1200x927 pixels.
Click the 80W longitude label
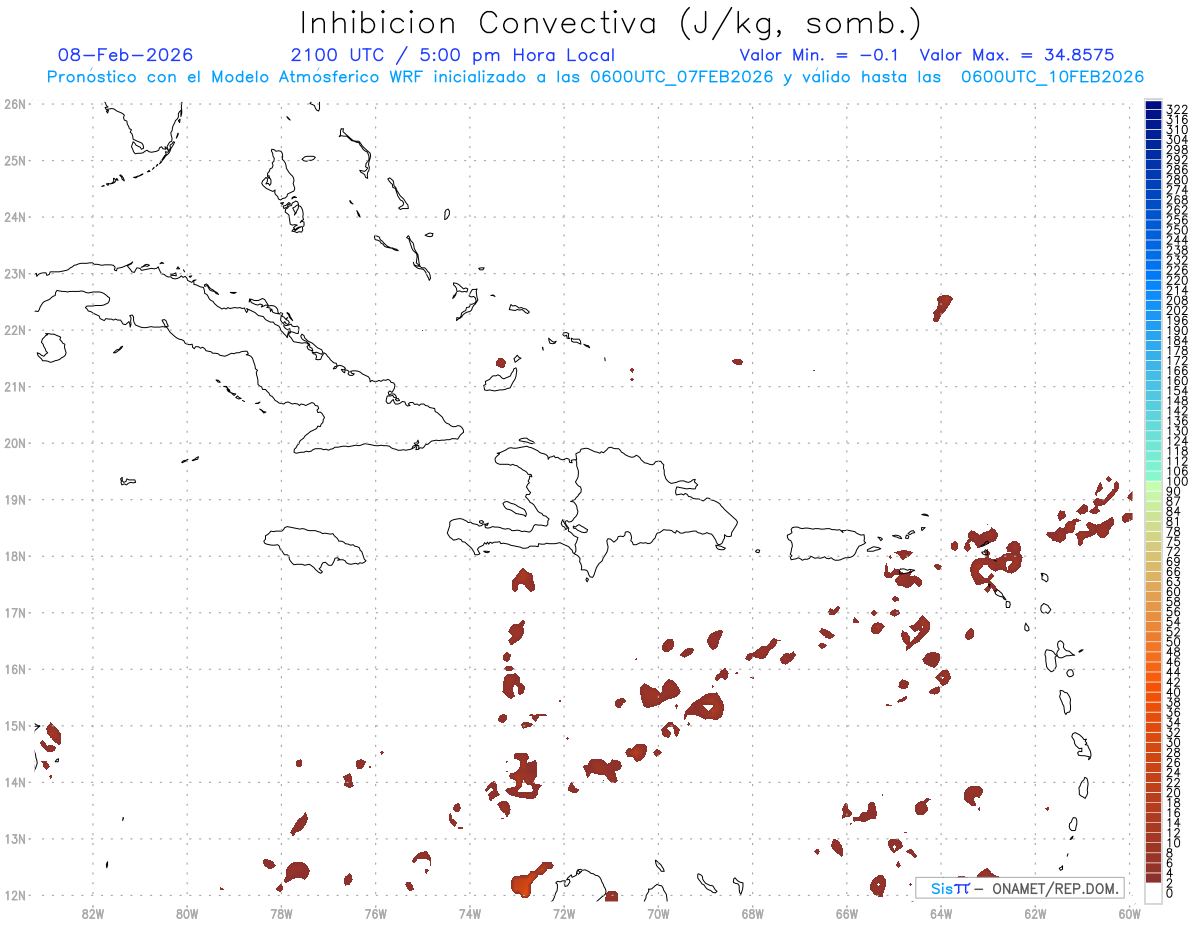(x=187, y=912)
